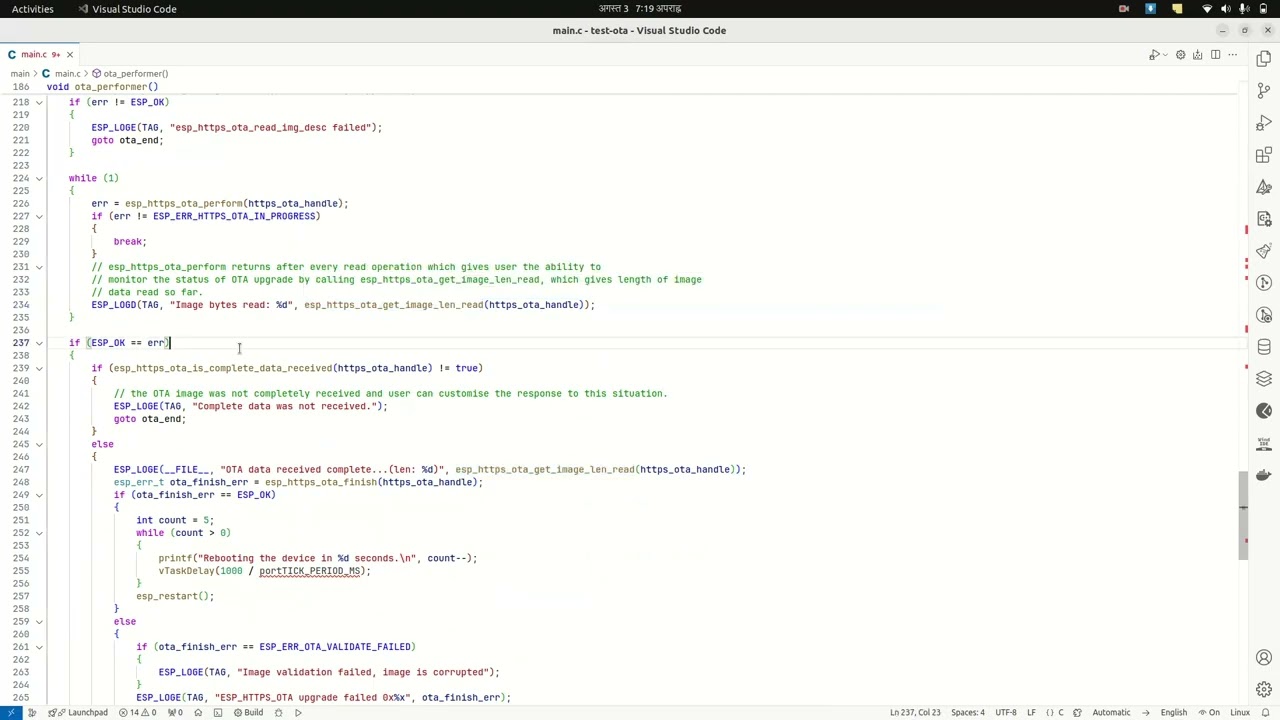Fold the block at line 239
1280x720 pixels.
39,368
